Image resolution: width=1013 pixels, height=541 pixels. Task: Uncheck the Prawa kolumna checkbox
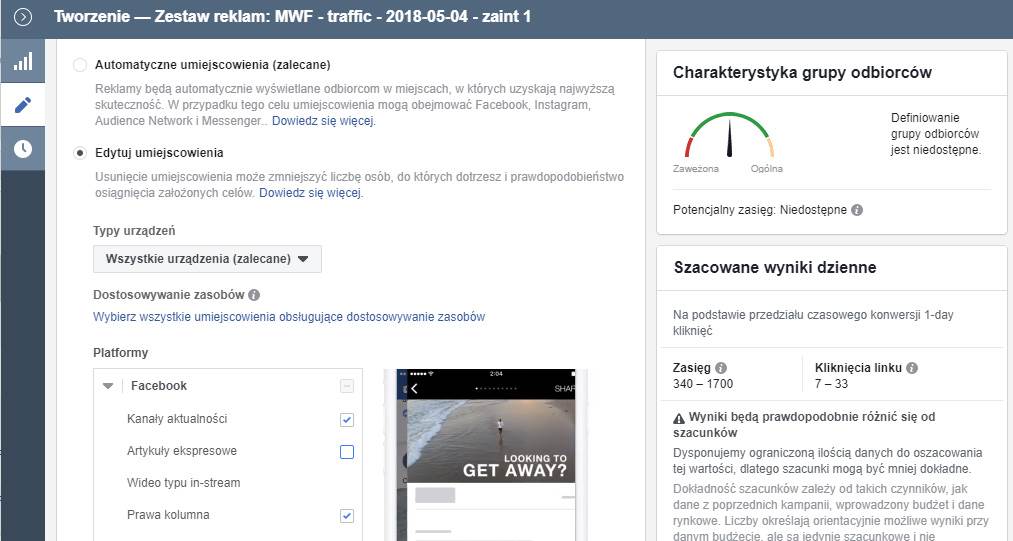click(x=347, y=515)
